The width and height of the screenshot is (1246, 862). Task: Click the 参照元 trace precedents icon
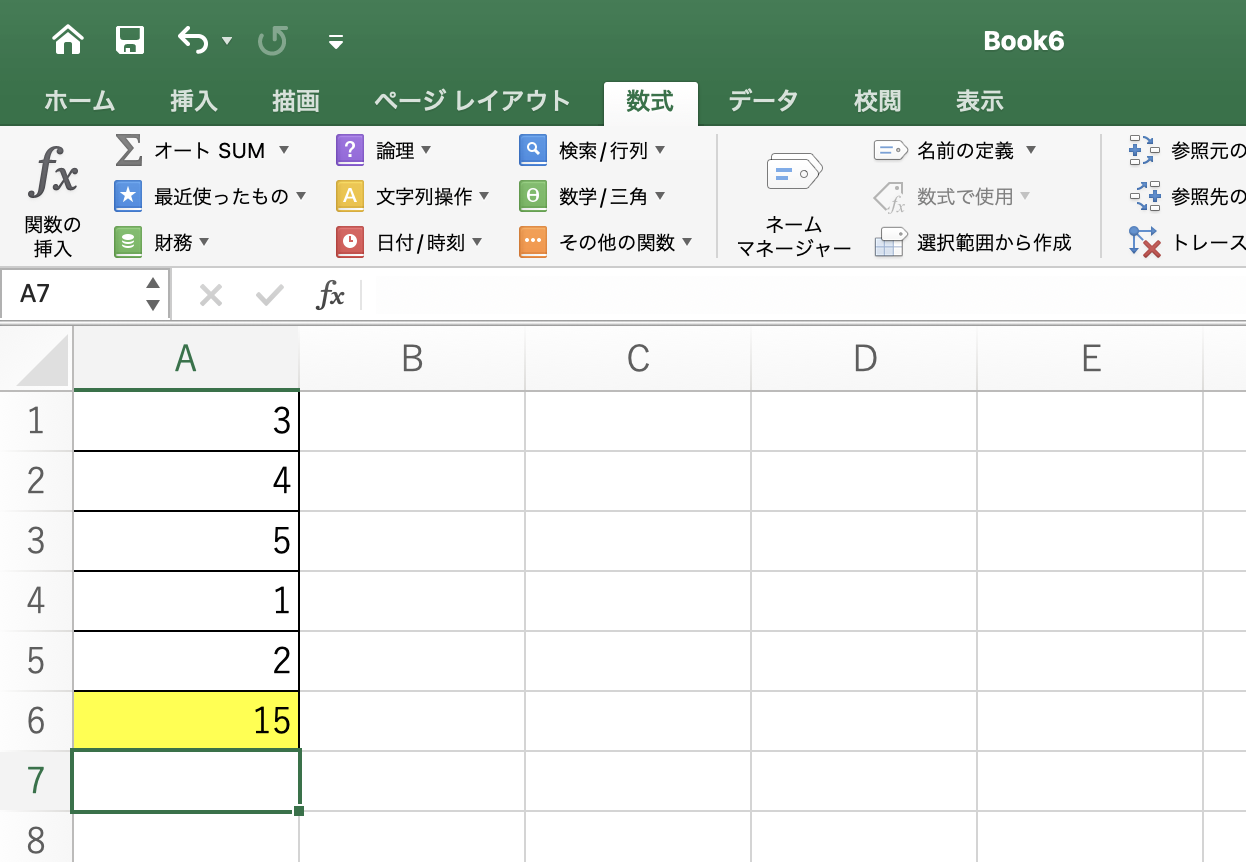1145,150
